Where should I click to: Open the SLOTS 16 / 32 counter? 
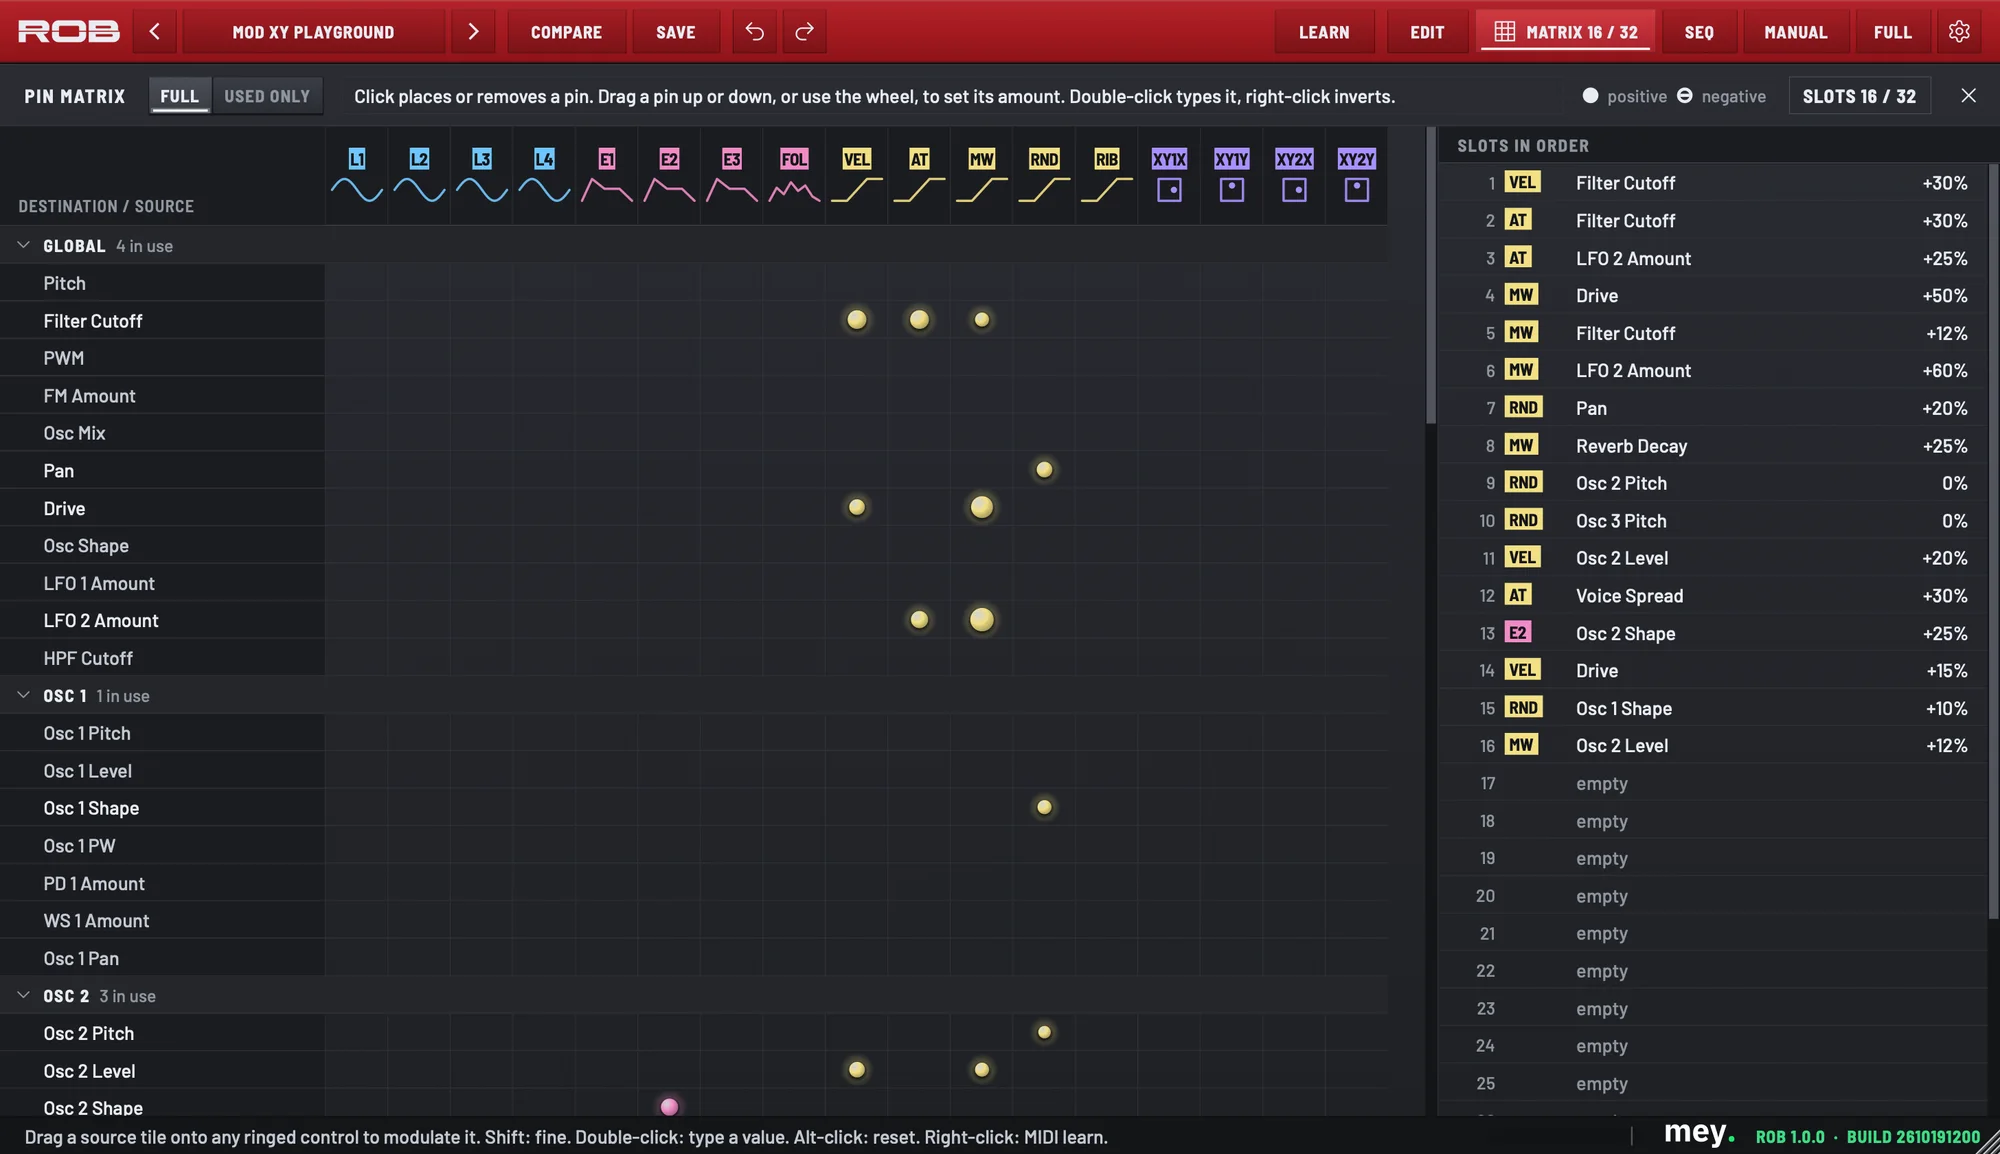[1859, 96]
